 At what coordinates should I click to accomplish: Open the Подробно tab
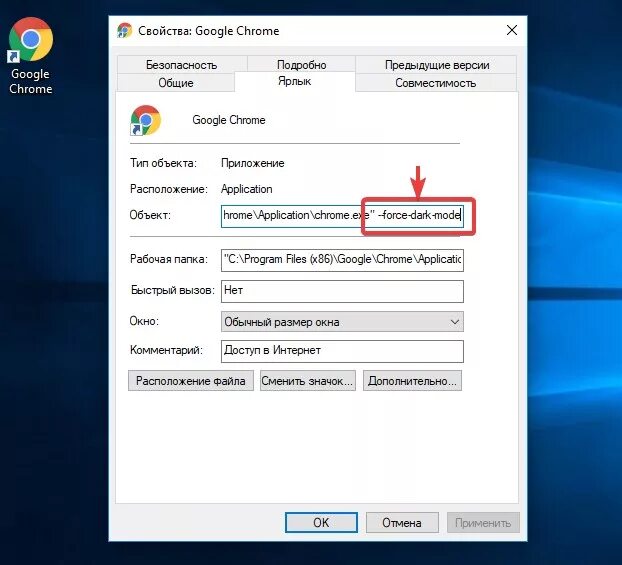[x=301, y=65]
